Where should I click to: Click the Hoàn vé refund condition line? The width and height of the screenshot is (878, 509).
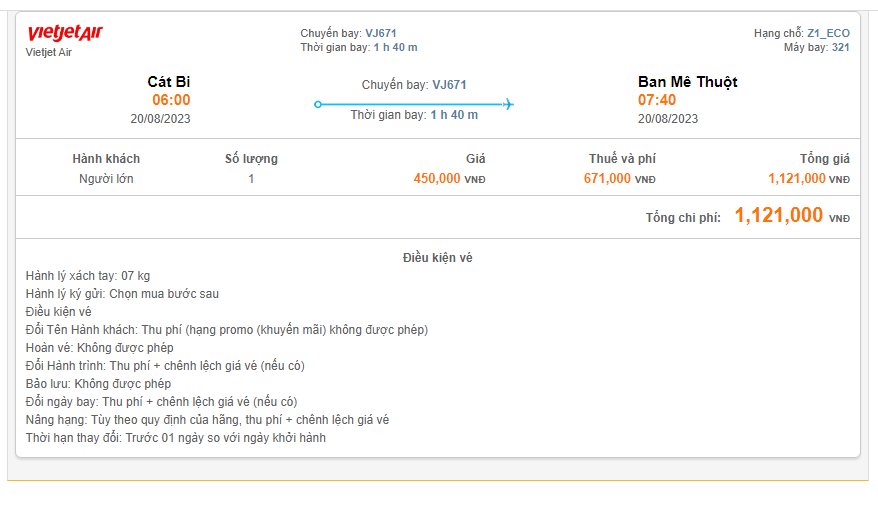point(99,348)
